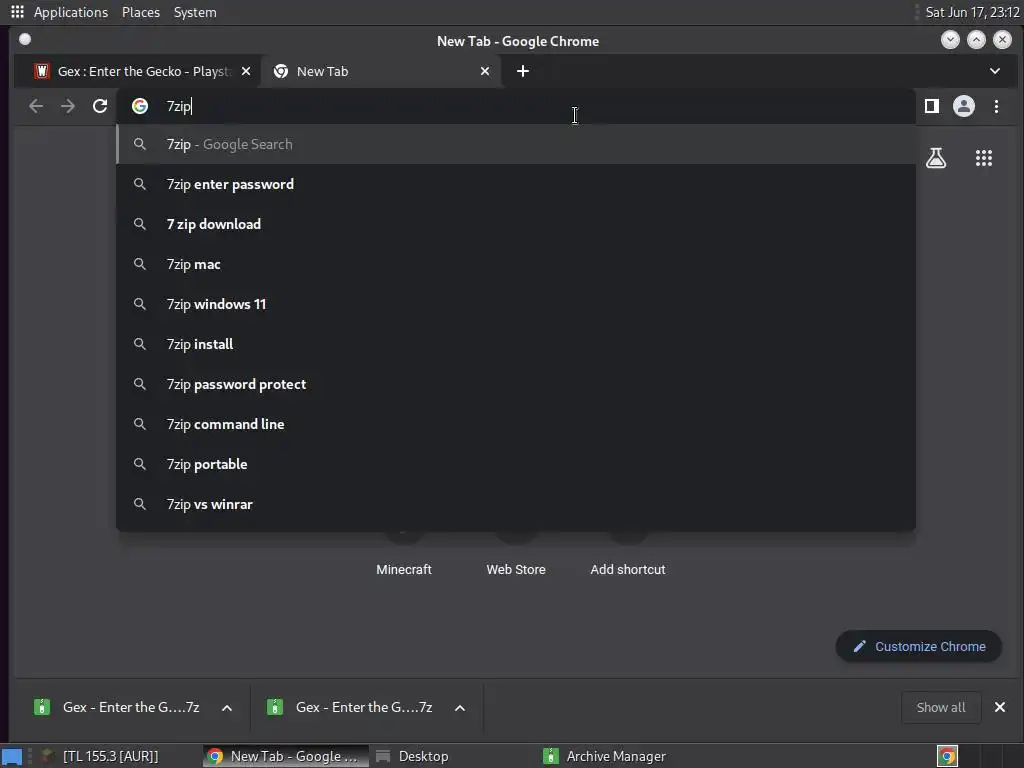This screenshot has width=1024, height=768.
Task: Reload the current page
Action: [x=100, y=106]
